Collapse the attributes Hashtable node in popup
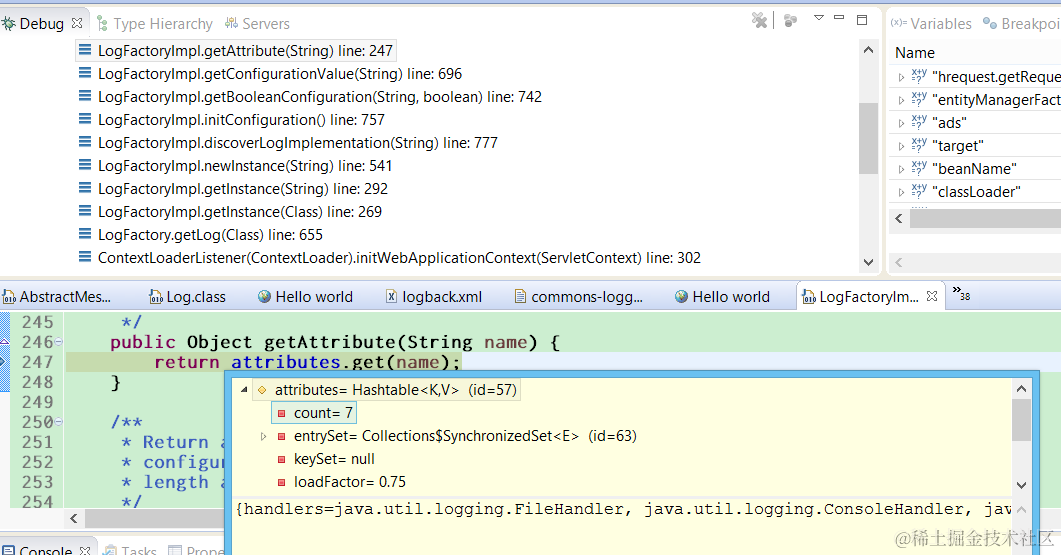The height and width of the screenshot is (555, 1061). [244, 390]
